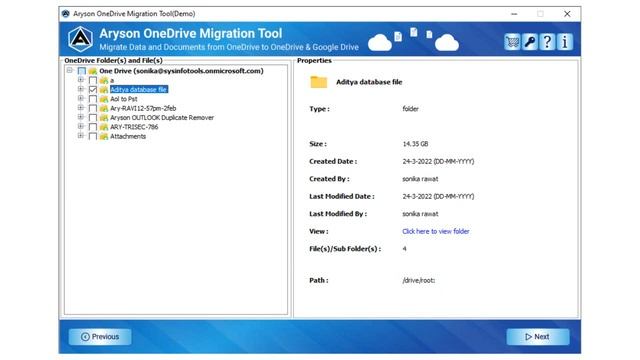Click the Created Date value 24-3-2022
Viewport: 640px width, 360px height.
[x=438, y=162]
